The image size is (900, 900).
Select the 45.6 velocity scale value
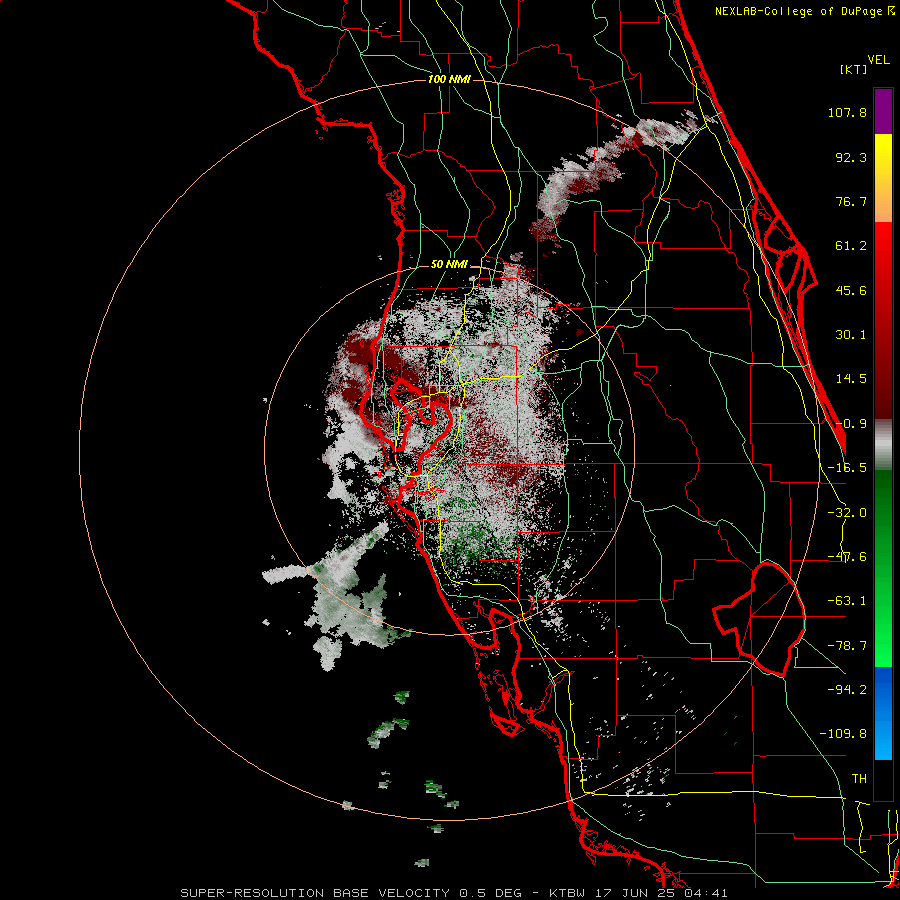(851, 290)
